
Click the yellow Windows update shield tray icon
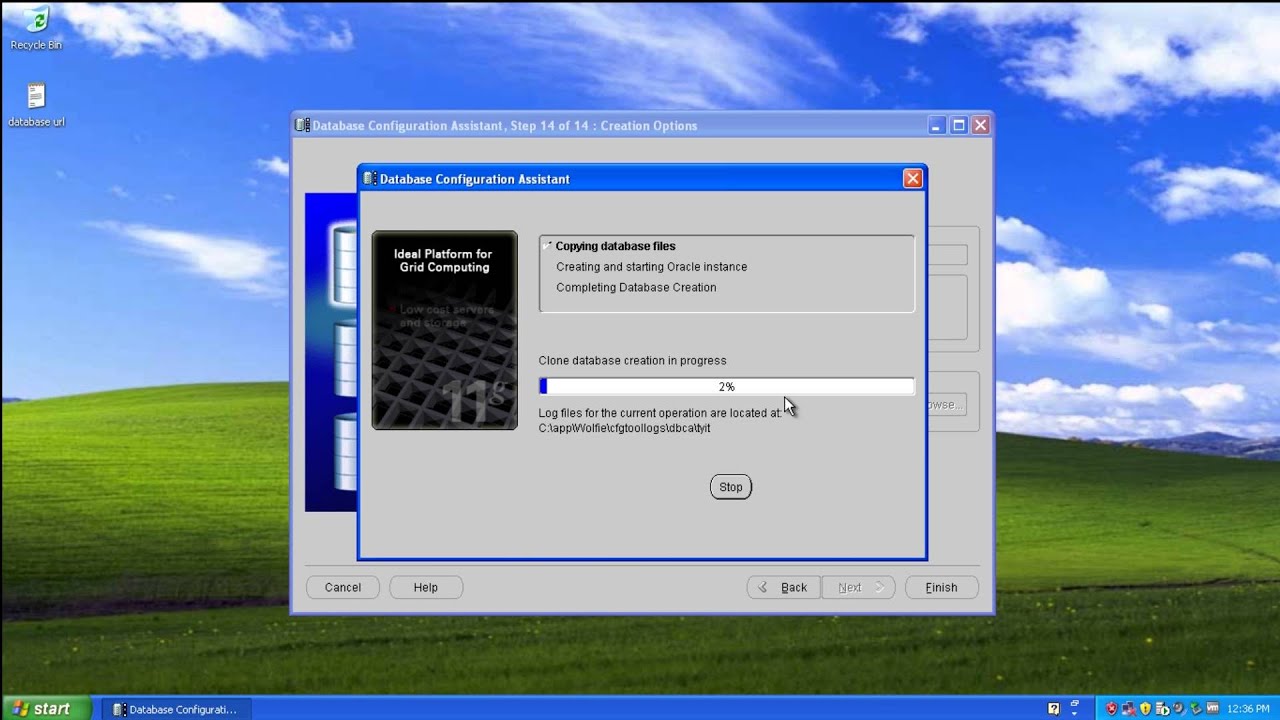click(1145, 709)
